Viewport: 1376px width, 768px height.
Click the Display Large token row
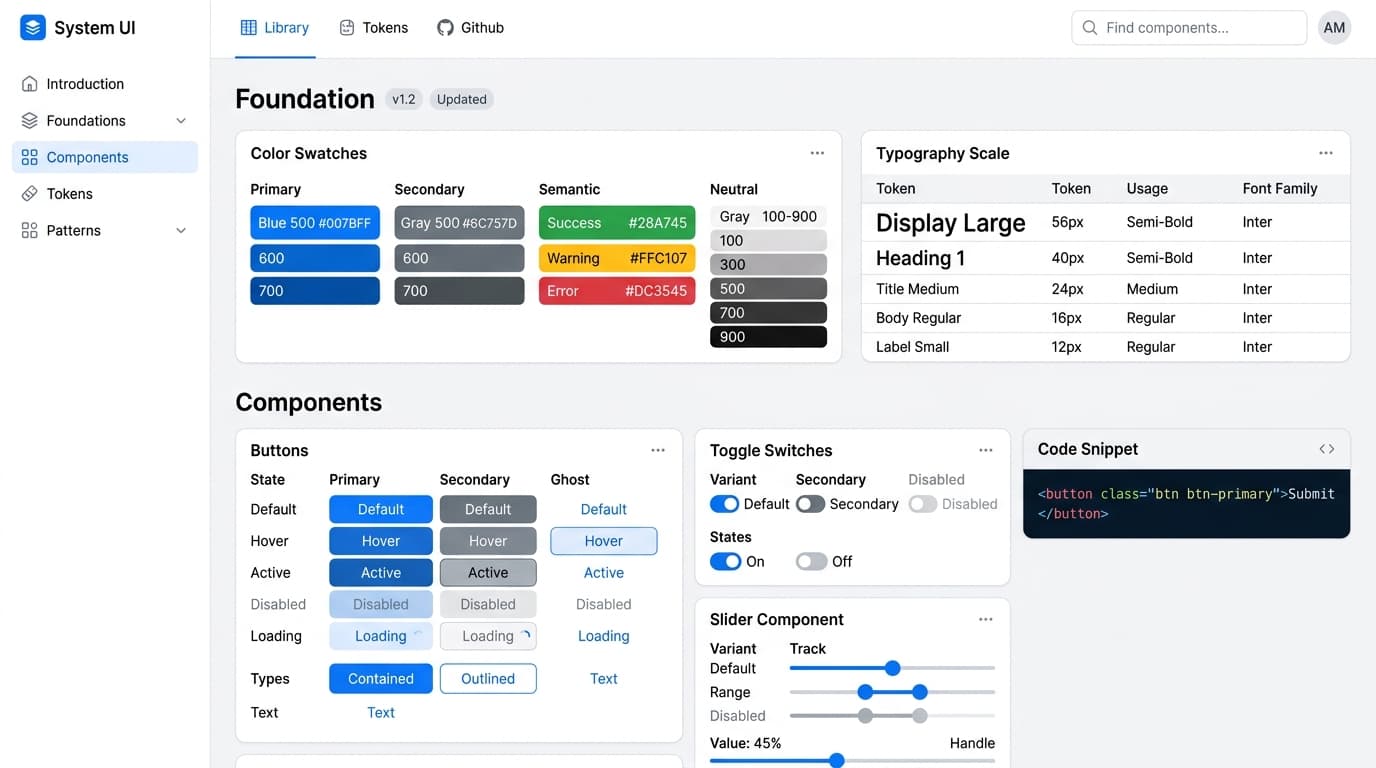(1106, 222)
